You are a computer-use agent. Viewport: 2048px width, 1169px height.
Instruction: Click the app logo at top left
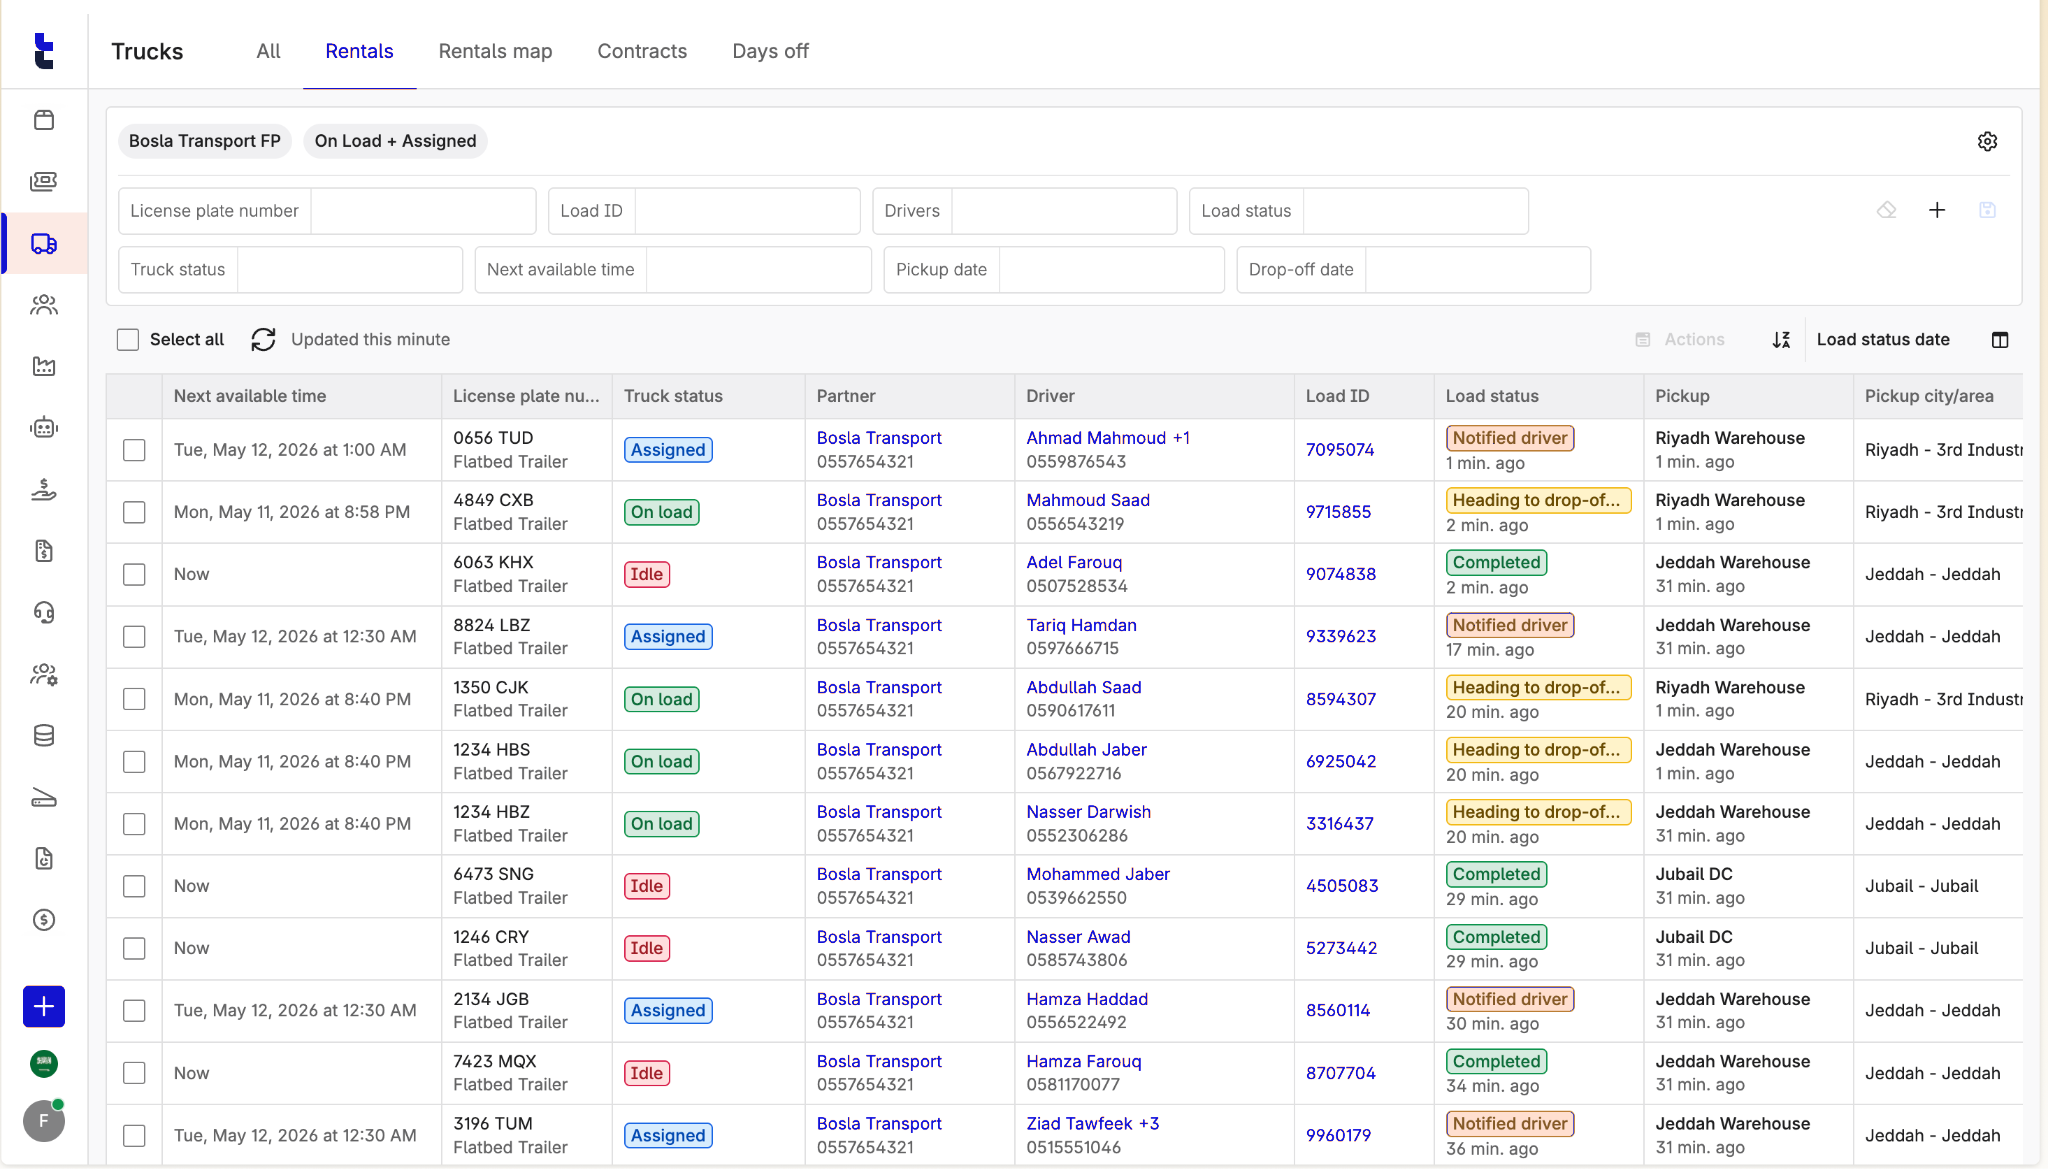click(x=44, y=51)
